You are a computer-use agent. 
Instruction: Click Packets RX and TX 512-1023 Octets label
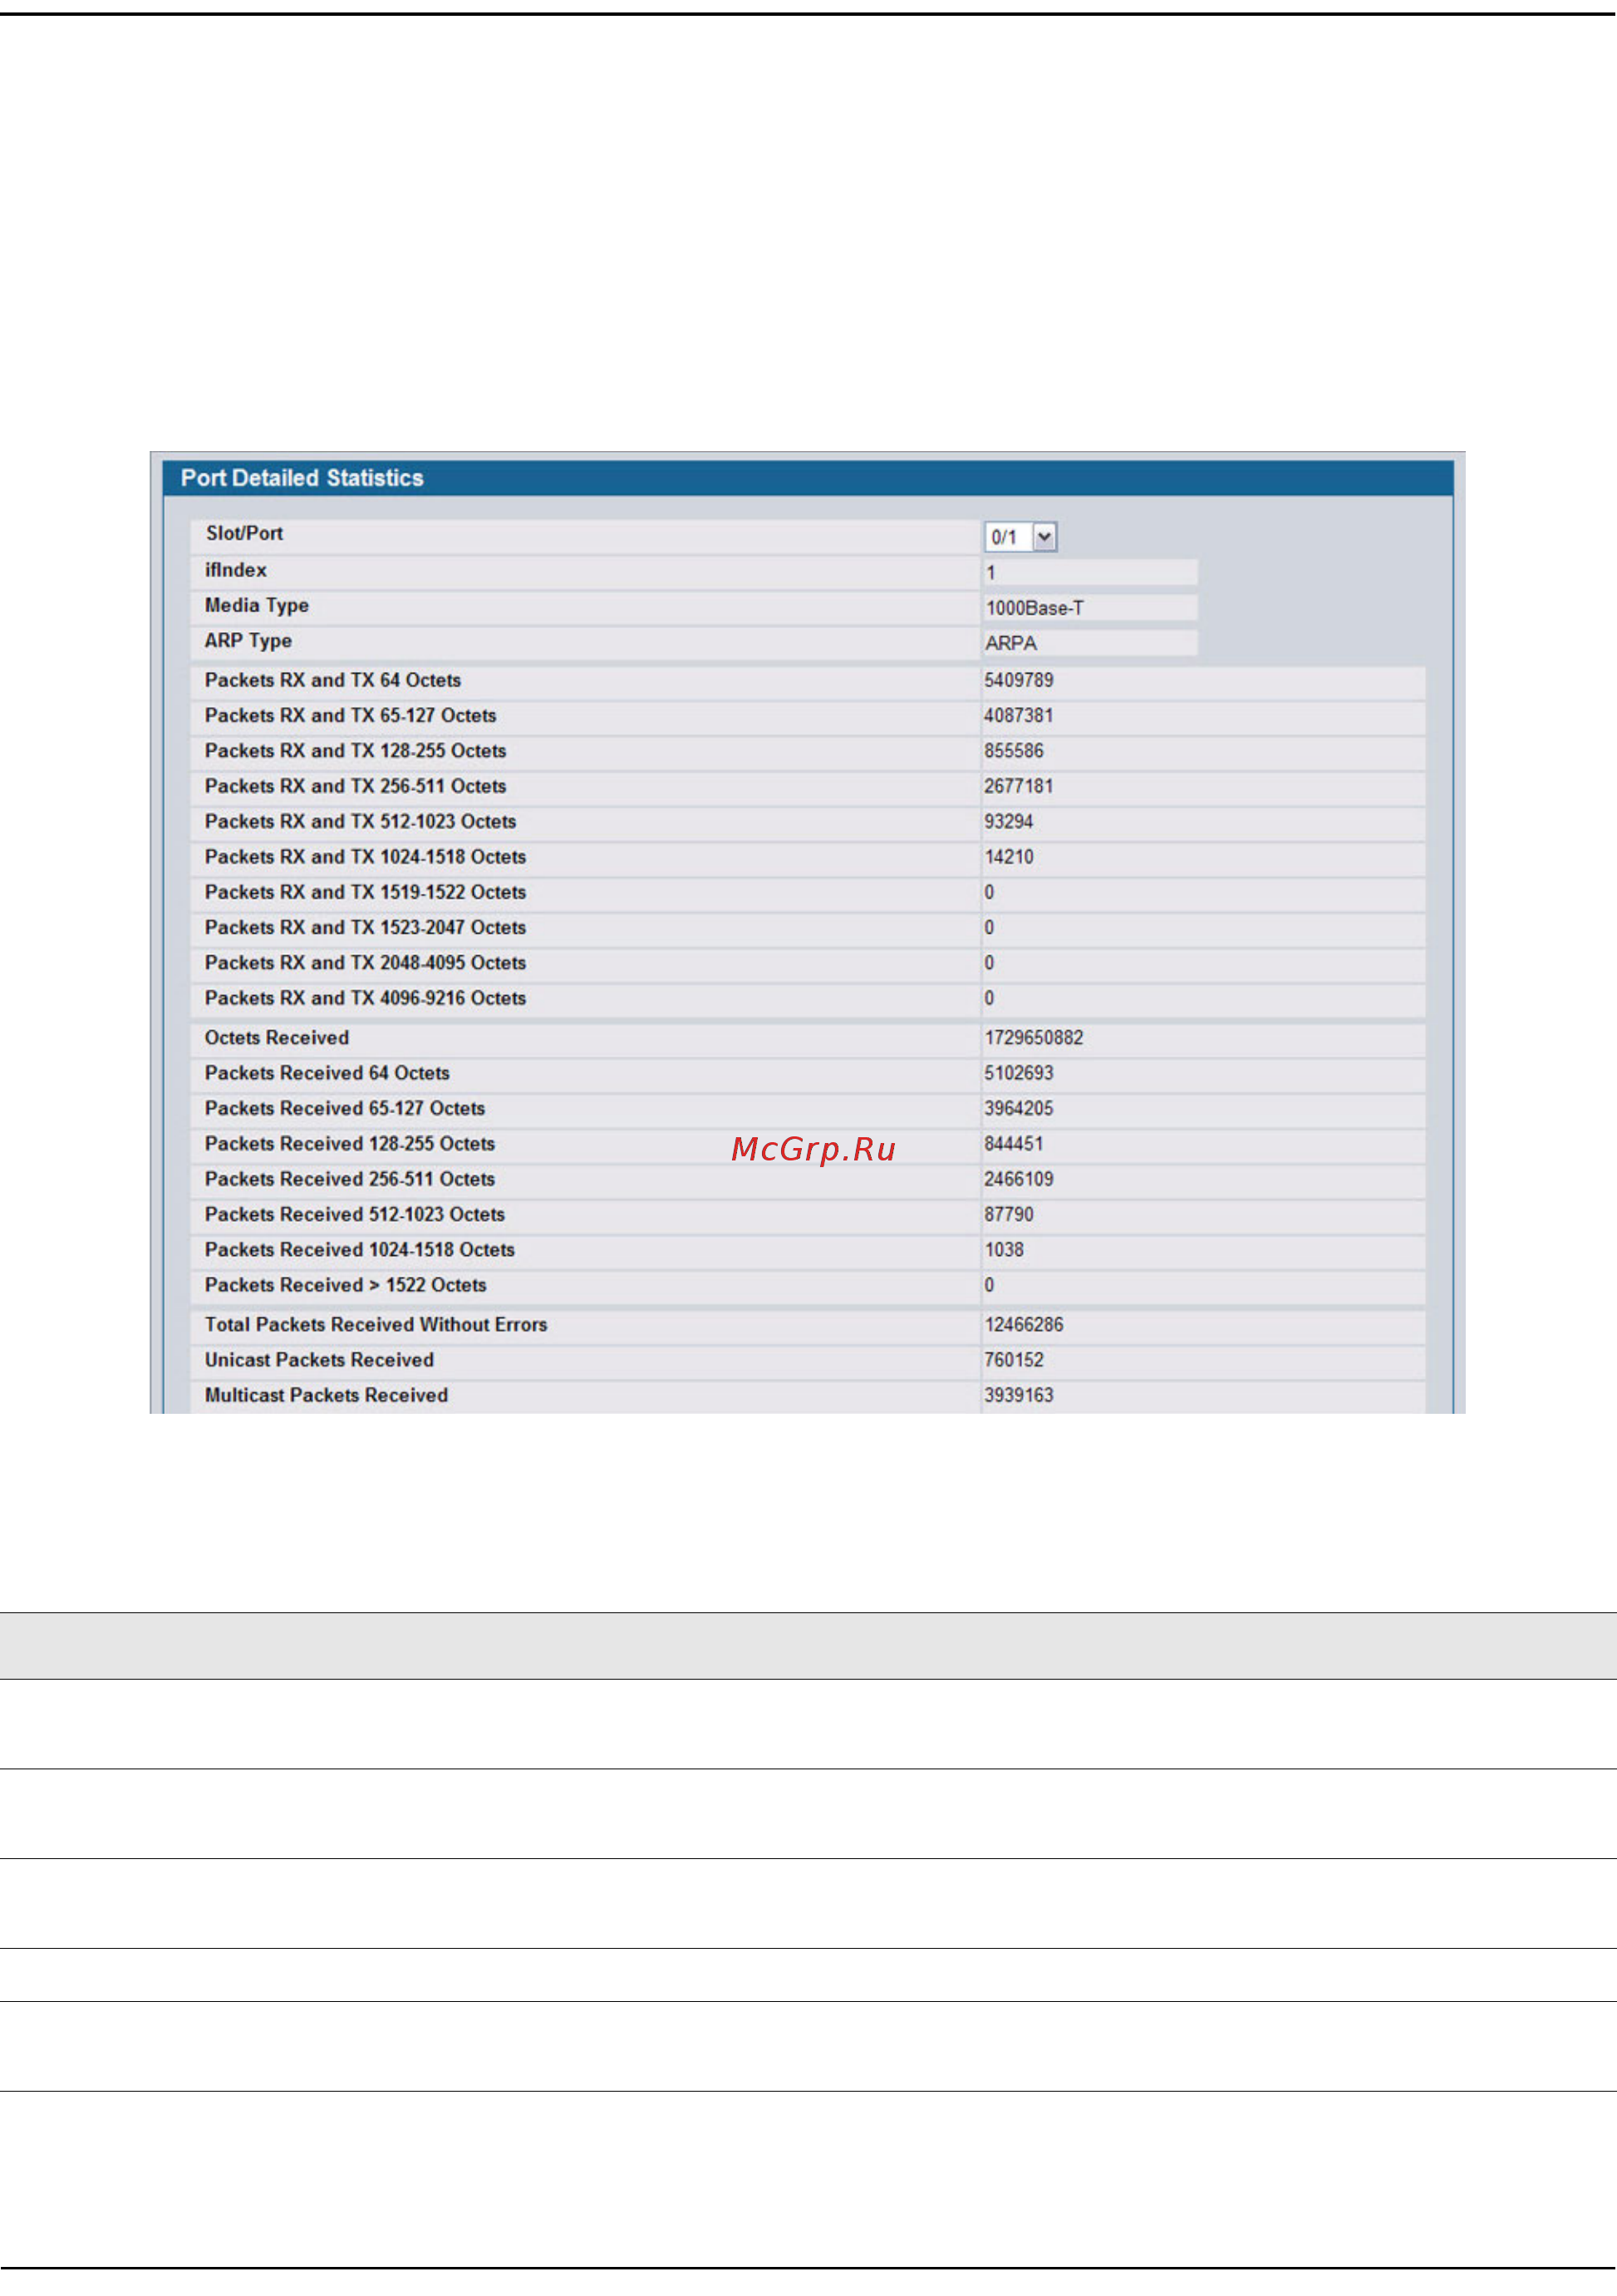[x=360, y=821]
